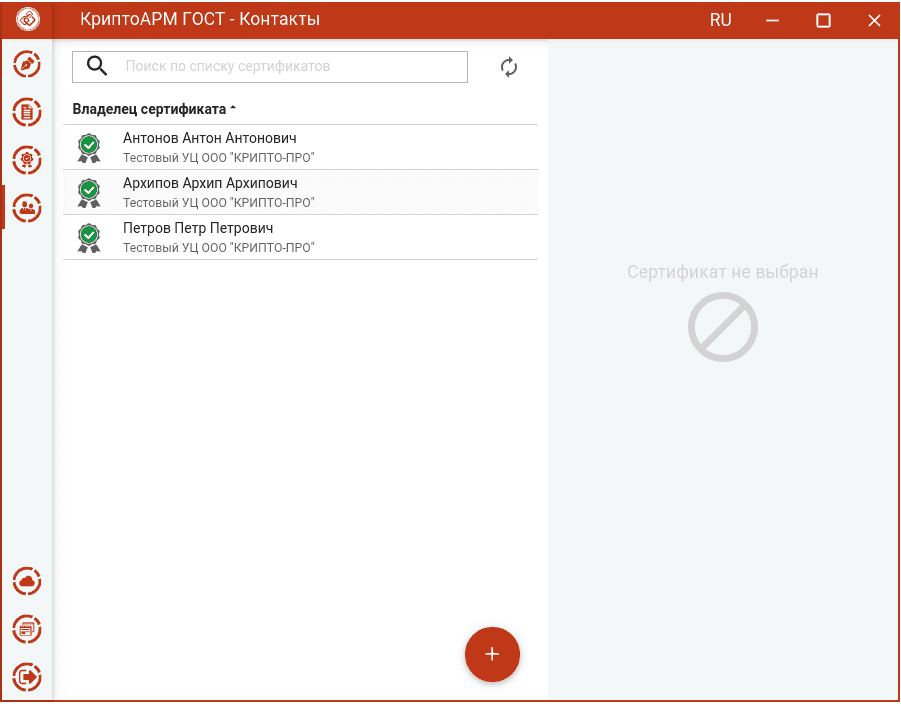Click the exit icon at sidebar bottom
Image resolution: width=901 pixels, height=704 pixels.
[x=27, y=676]
